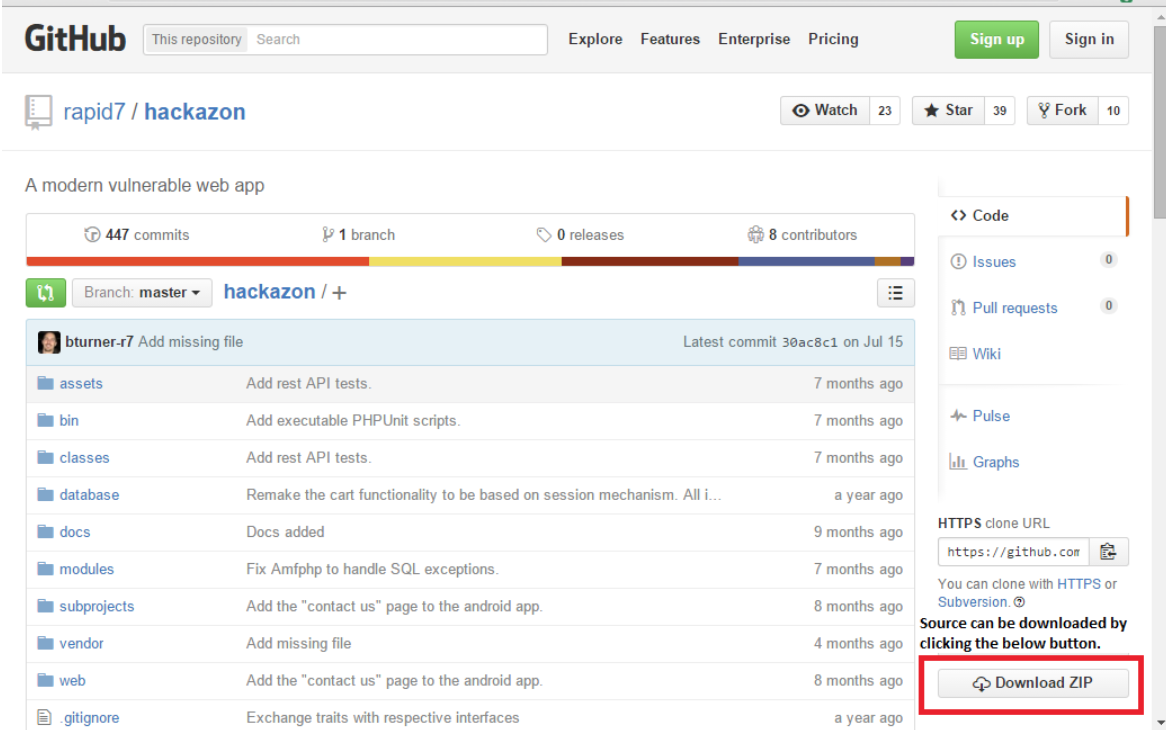Click the bin folder icon
The height and width of the screenshot is (730, 1166).
45,420
